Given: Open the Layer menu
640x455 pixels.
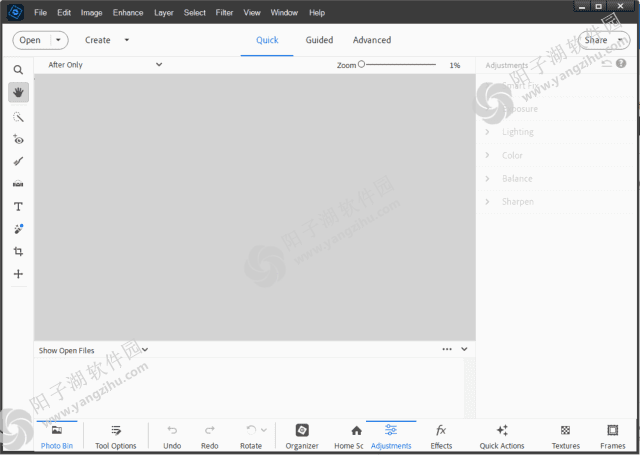Looking at the screenshot, I should [x=164, y=13].
